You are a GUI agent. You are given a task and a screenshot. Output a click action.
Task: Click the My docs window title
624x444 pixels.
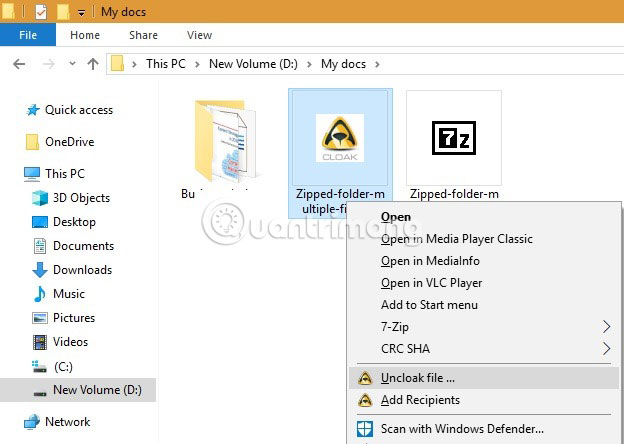(123, 12)
